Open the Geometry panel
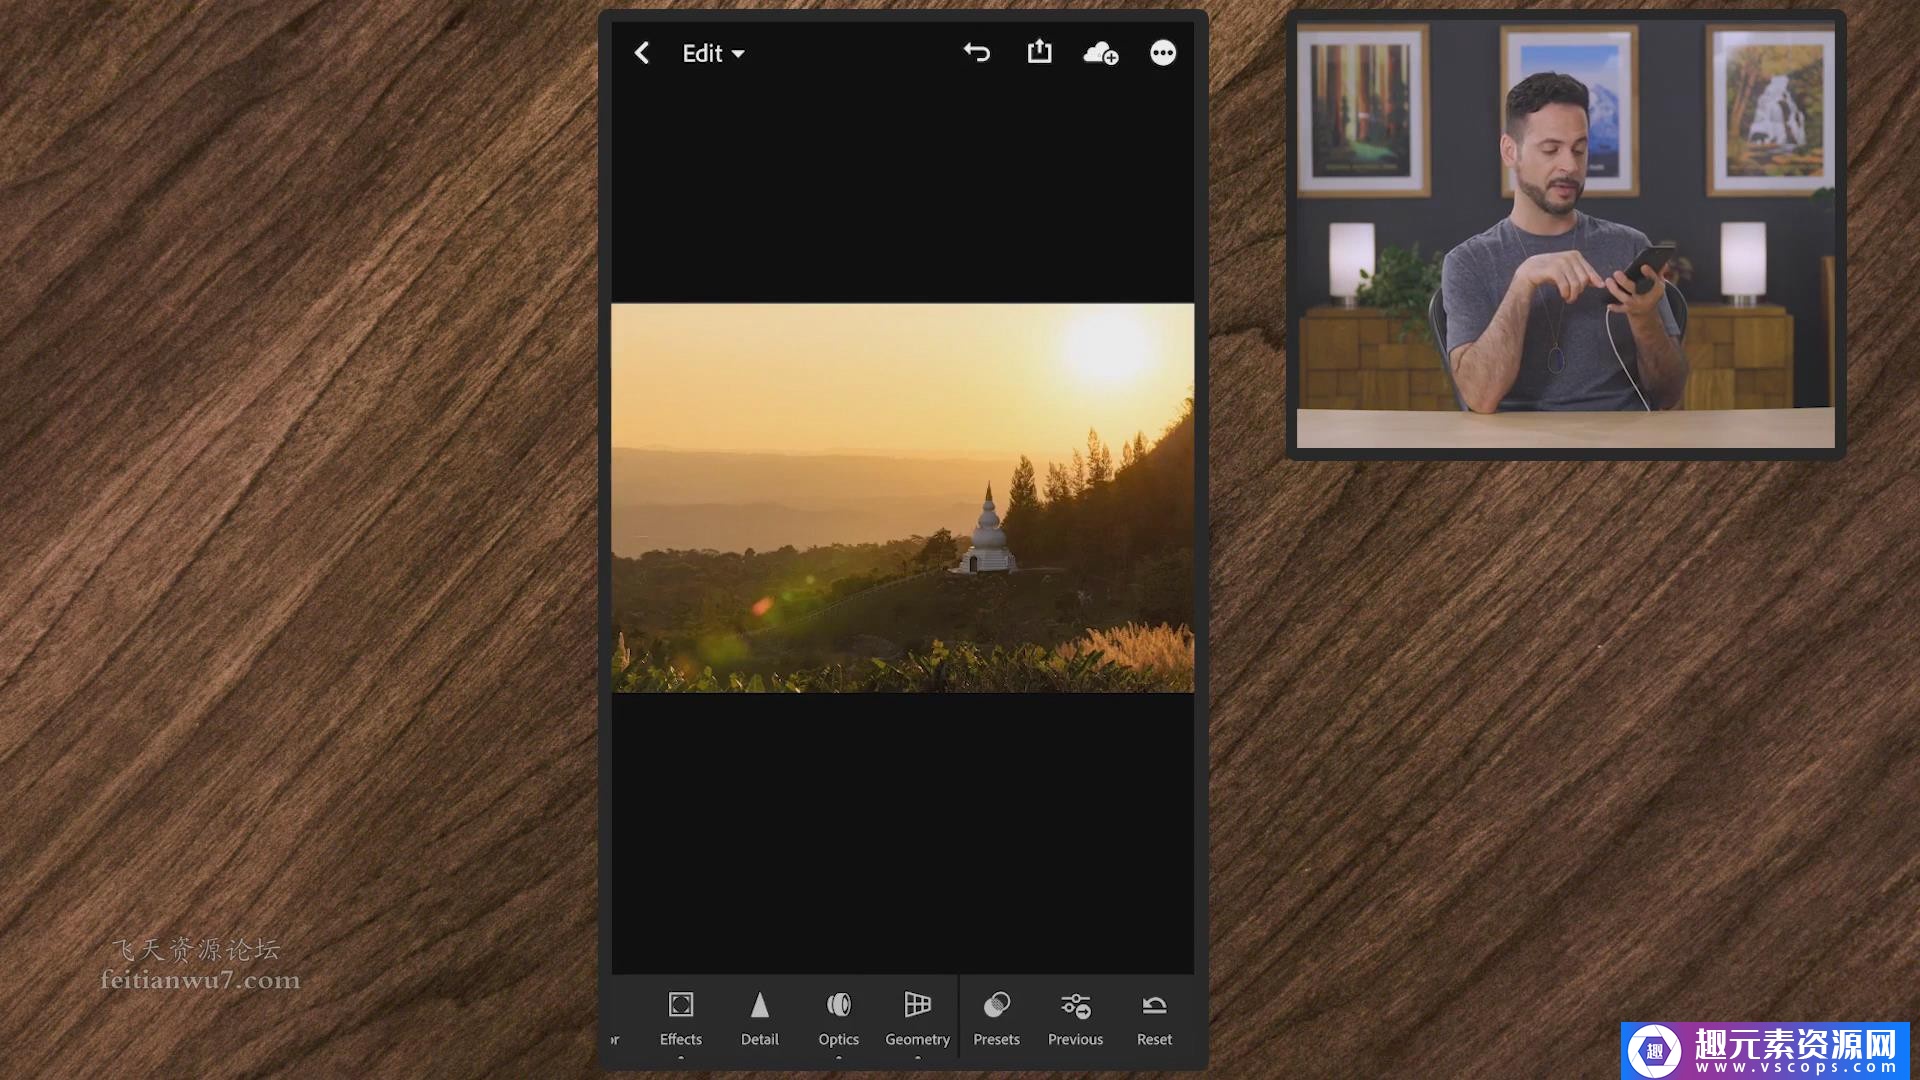The height and width of the screenshot is (1080, 1920). [917, 1018]
